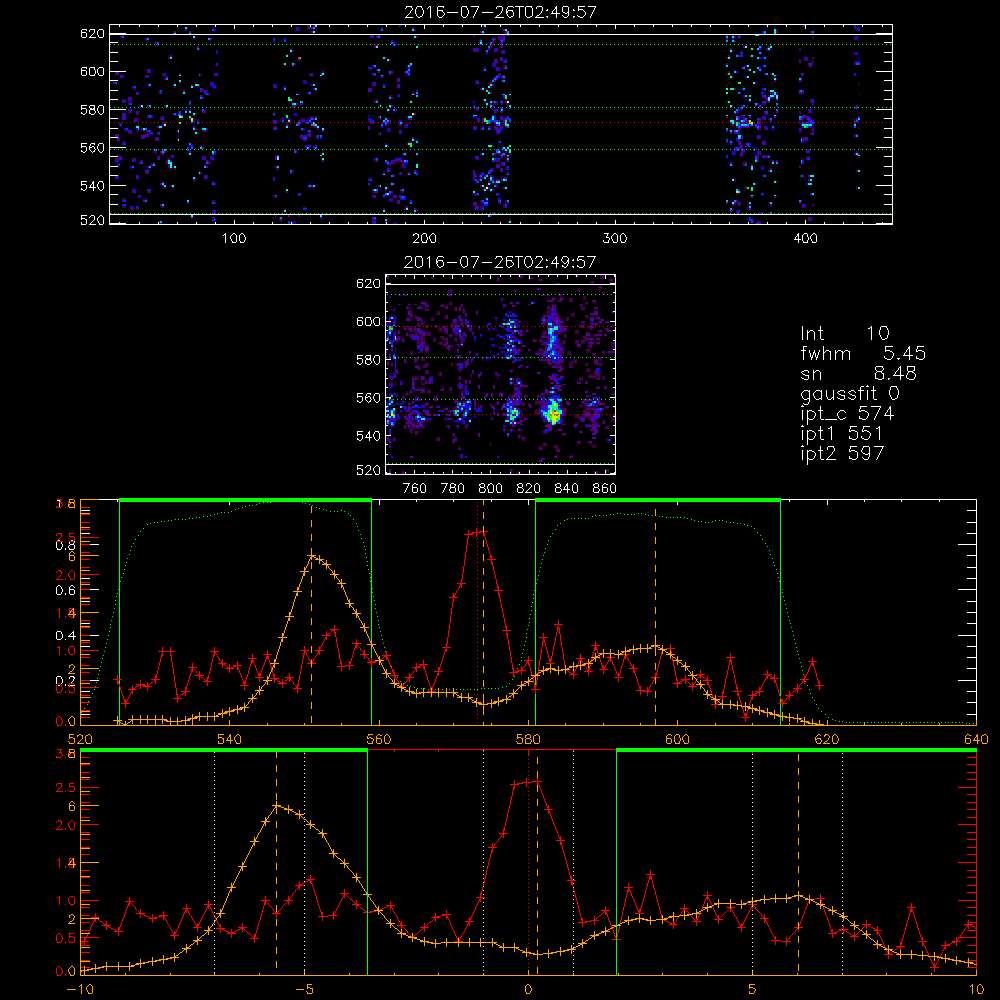Select the 'ipt_c 574' readout line
The image size is (1000, 1000).
(847, 414)
